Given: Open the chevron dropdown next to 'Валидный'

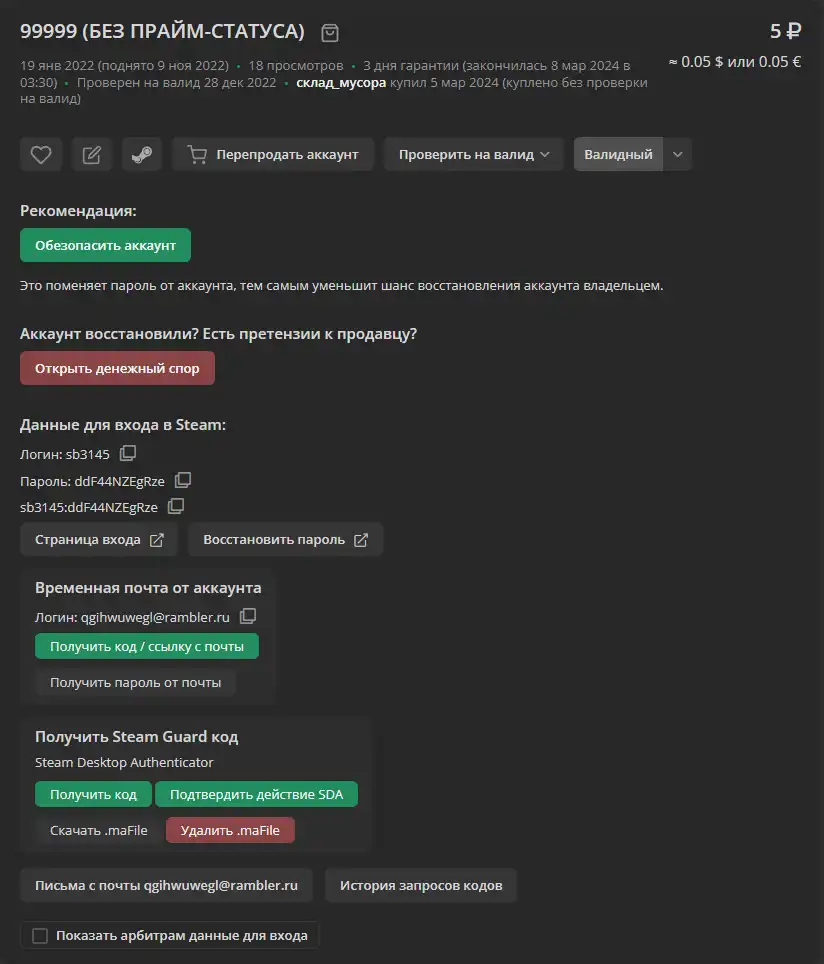Looking at the screenshot, I should pos(677,155).
